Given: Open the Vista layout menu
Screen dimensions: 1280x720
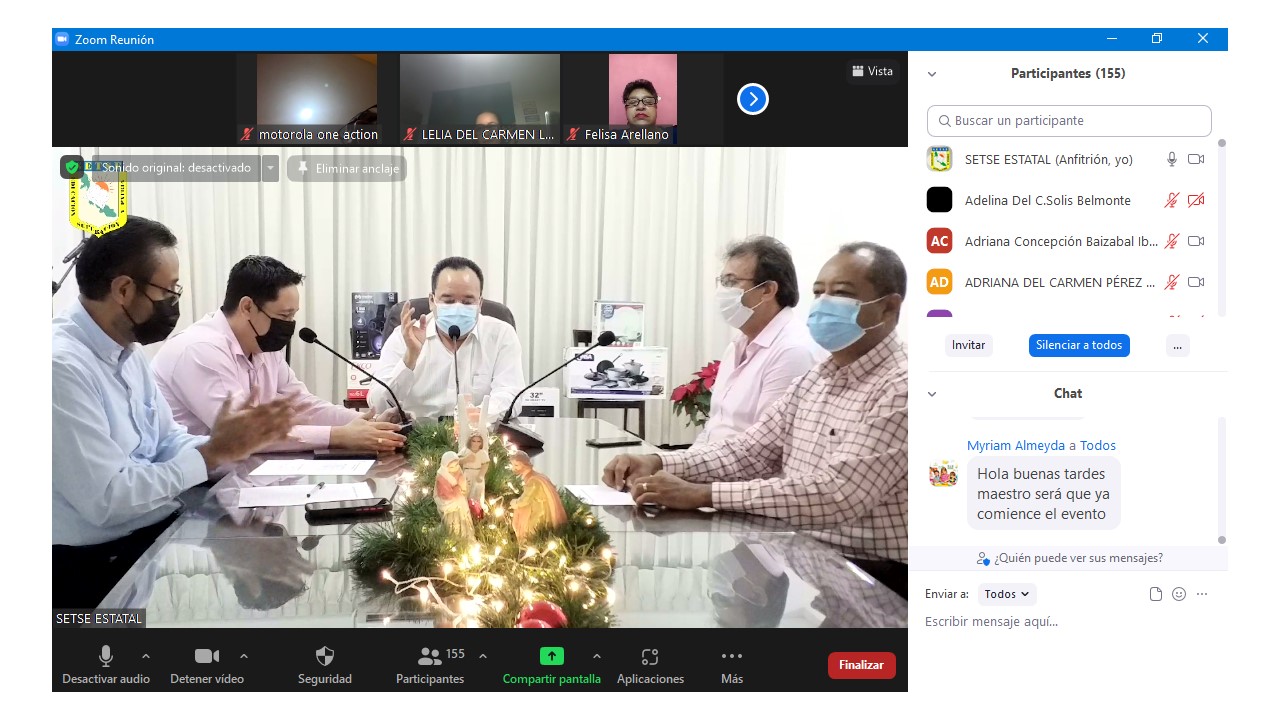Looking at the screenshot, I should pyautogui.click(x=872, y=71).
